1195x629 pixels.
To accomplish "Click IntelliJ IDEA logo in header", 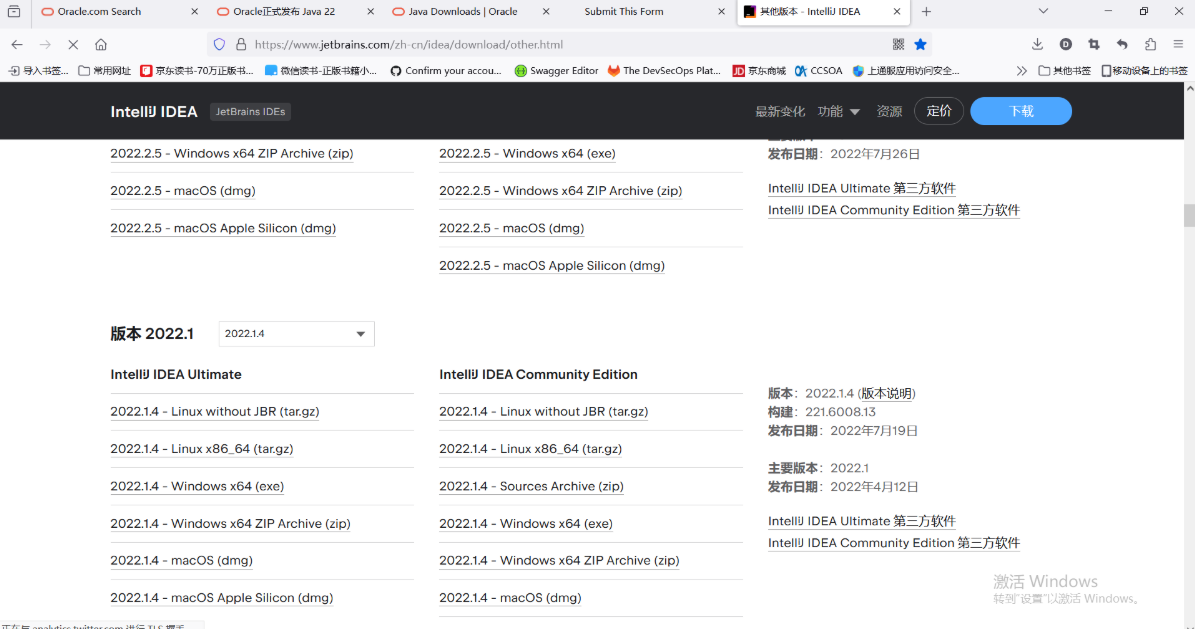I will (154, 111).
